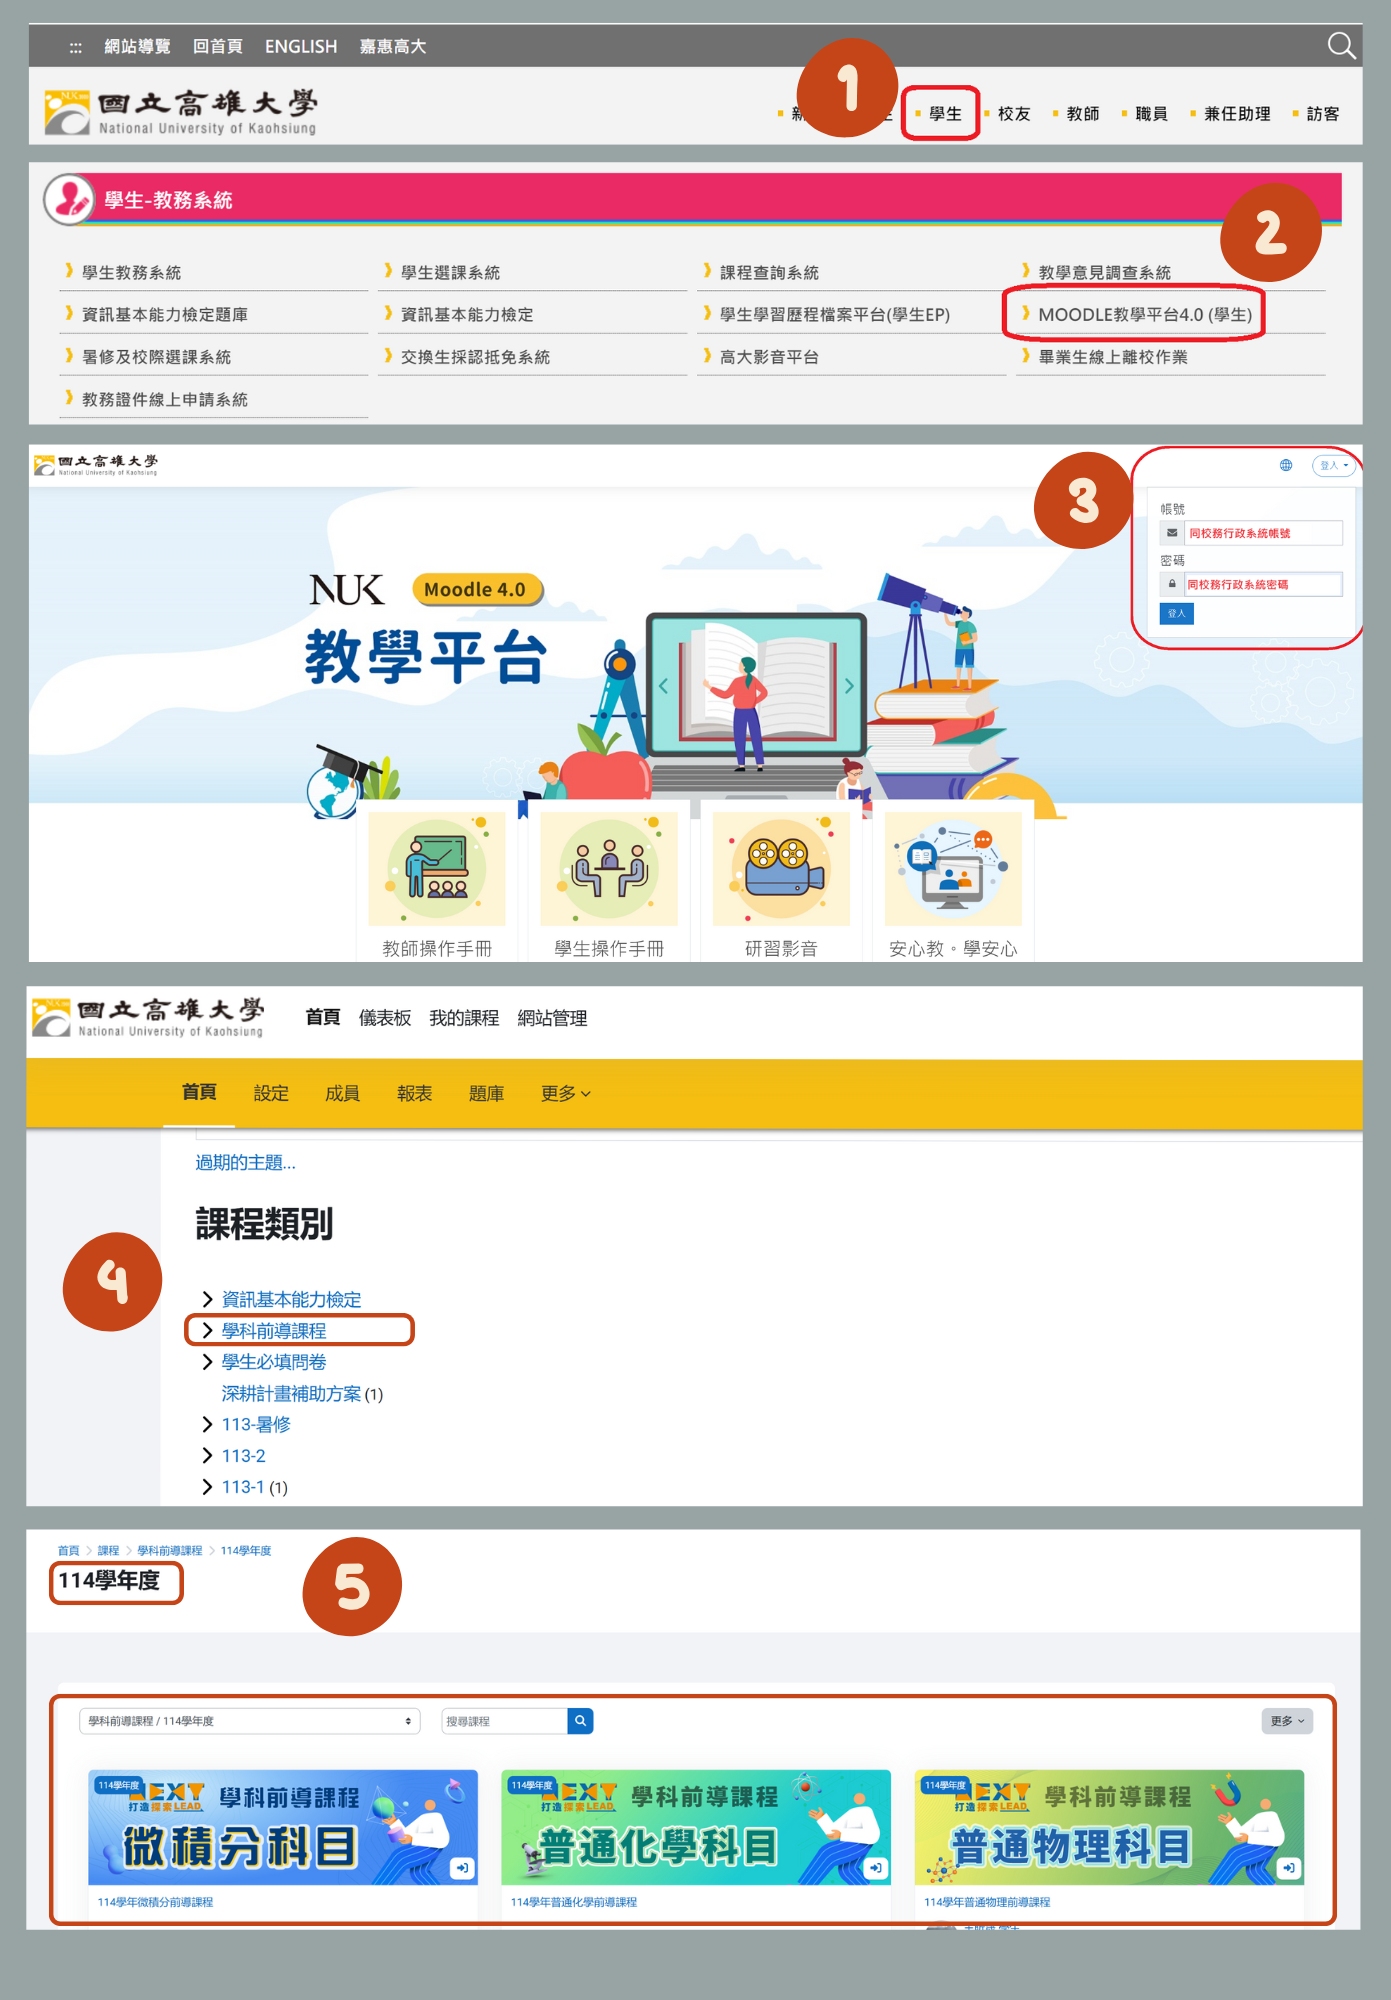The width and height of the screenshot is (1391, 2000).
Task: Expand 更多 dropdown in yellow bar
Action: 565,1093
